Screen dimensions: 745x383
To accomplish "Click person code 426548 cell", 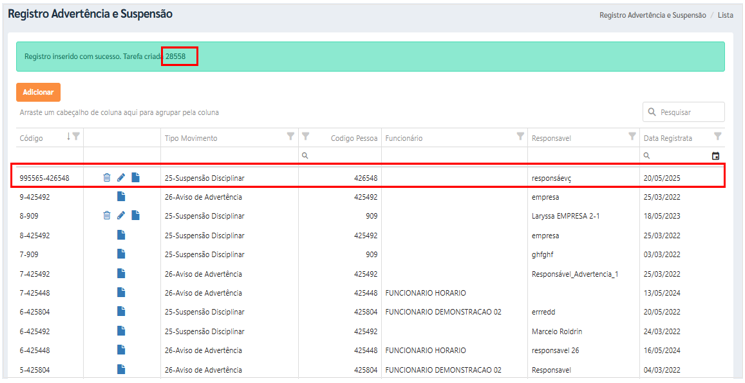I will click(x=366, y=178).
